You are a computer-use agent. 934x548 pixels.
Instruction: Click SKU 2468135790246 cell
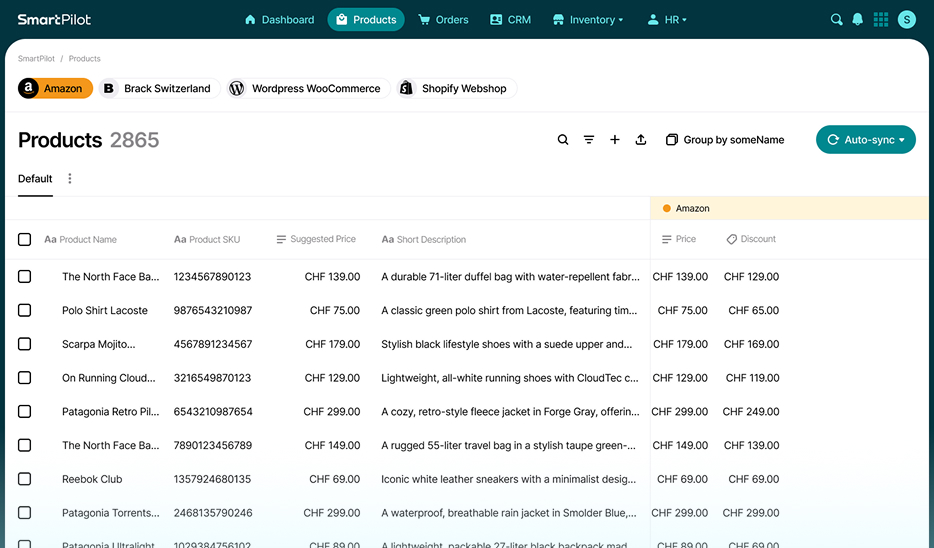click(x=213, y=513)
